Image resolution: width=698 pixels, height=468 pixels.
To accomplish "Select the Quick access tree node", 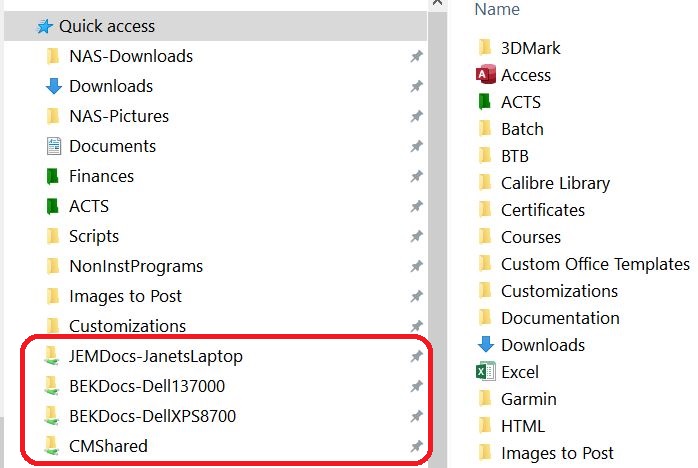I will pyautogui.click(x=107, y=26).
